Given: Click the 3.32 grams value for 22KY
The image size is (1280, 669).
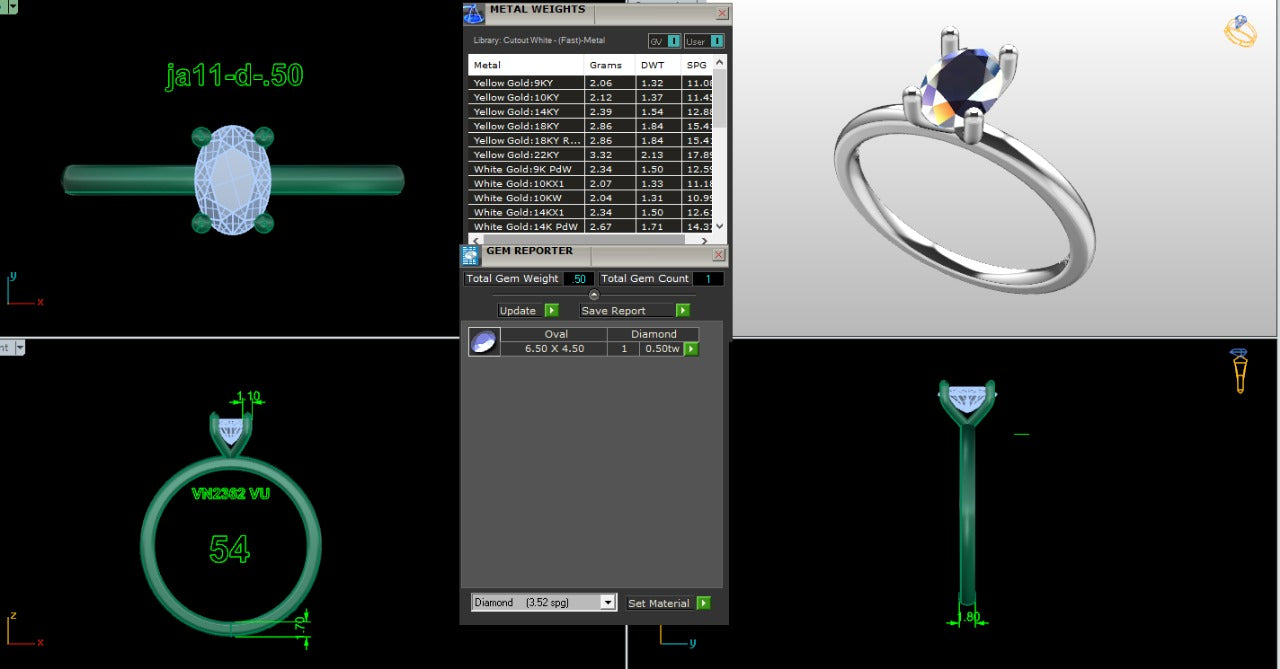Looking at the screenshot, I should [x=601, y=155].
